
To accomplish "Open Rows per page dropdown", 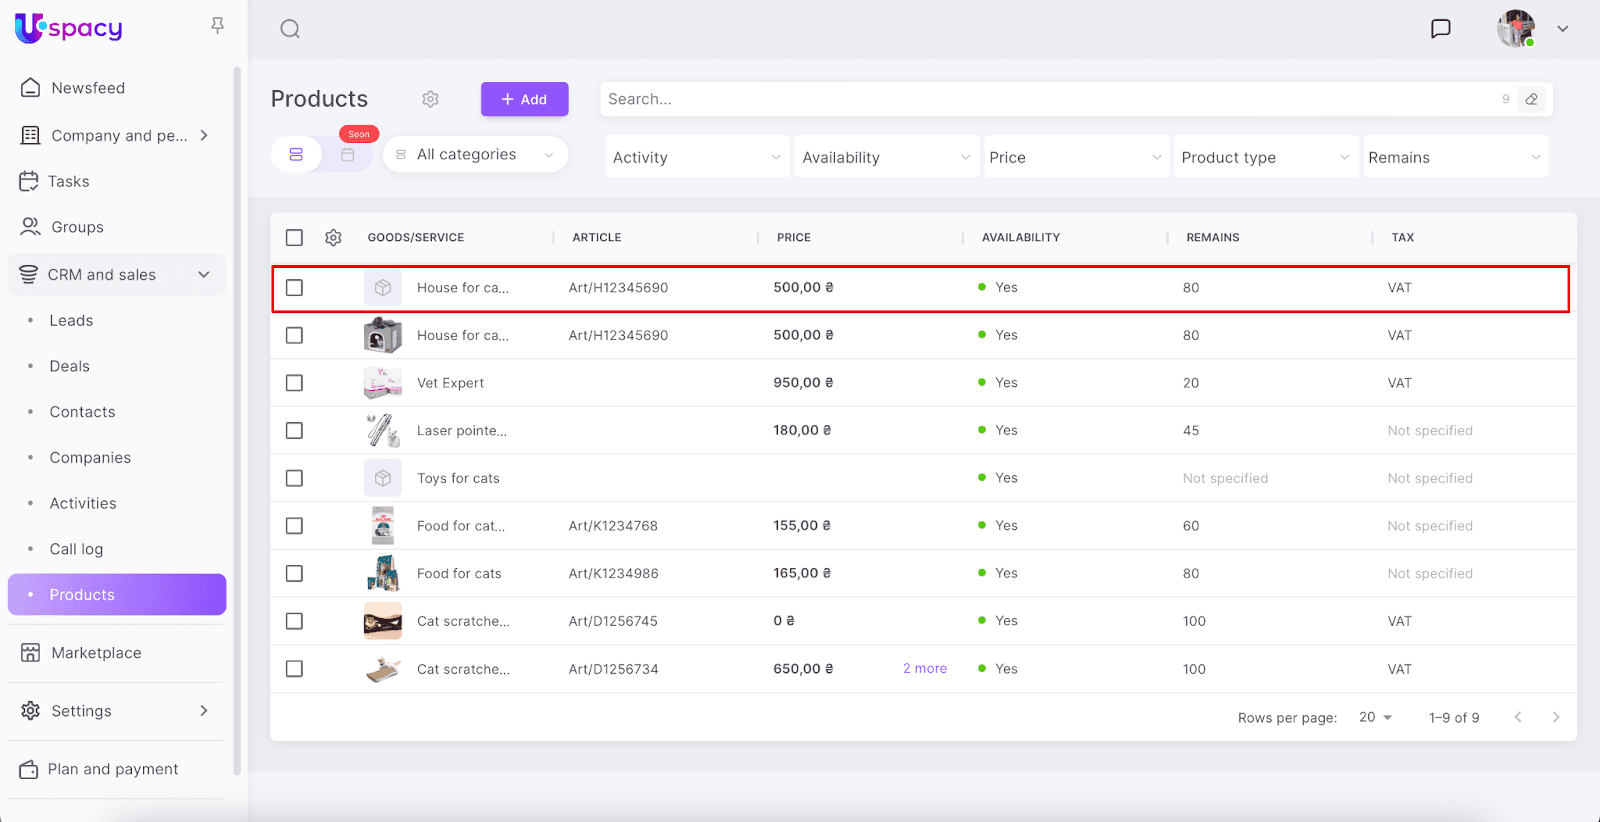I will point(1376,717).
